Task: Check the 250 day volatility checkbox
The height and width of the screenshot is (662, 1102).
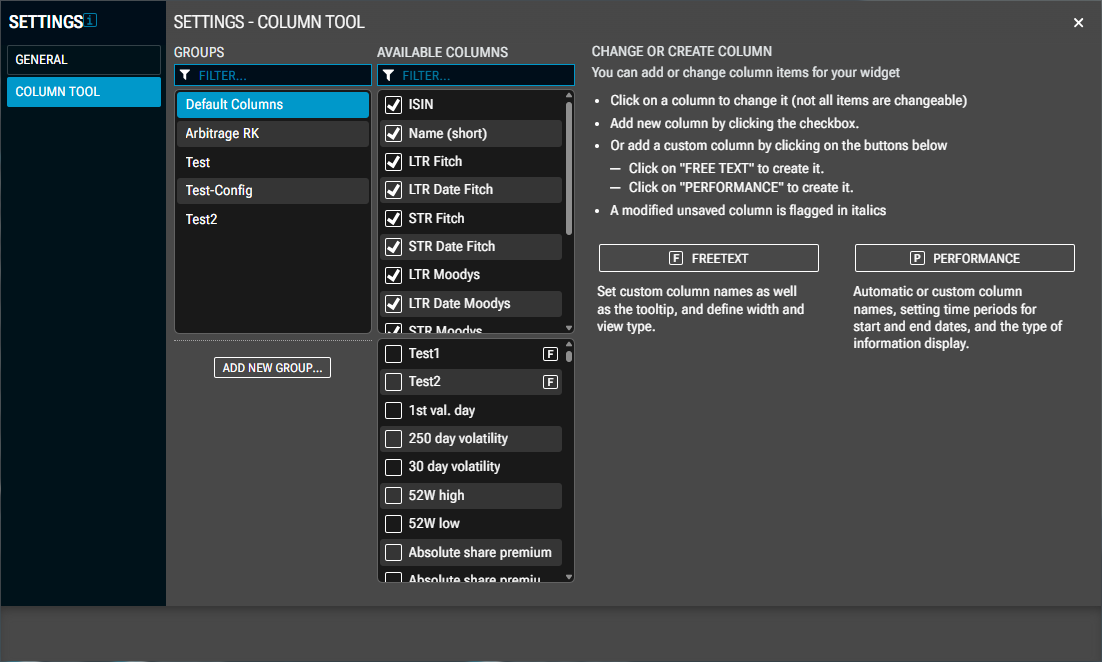Action: click(x=394, y=439)
